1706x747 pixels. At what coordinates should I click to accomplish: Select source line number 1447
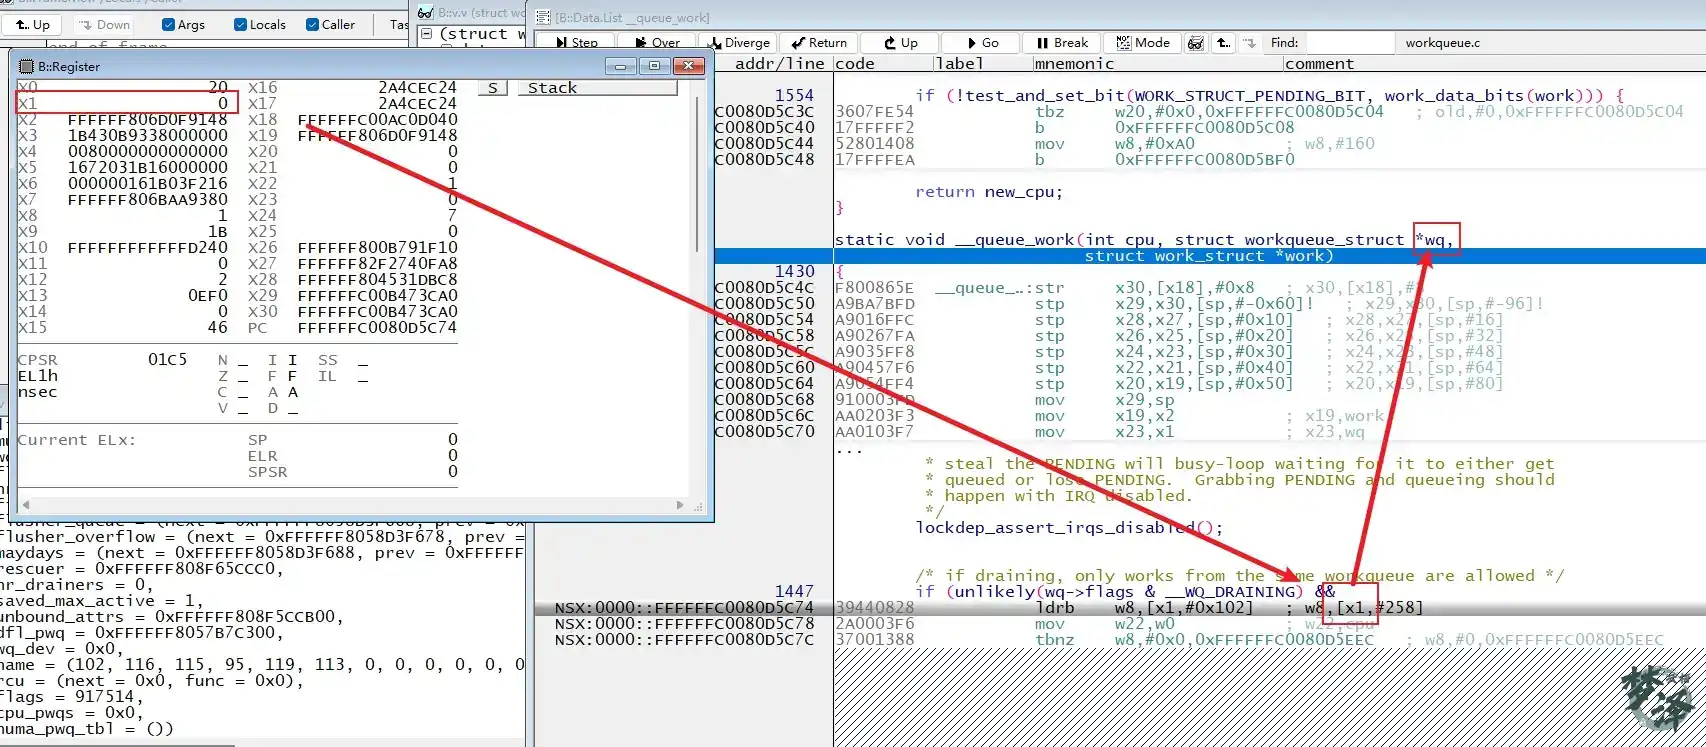pyautogui.click(x=794, y=591)
